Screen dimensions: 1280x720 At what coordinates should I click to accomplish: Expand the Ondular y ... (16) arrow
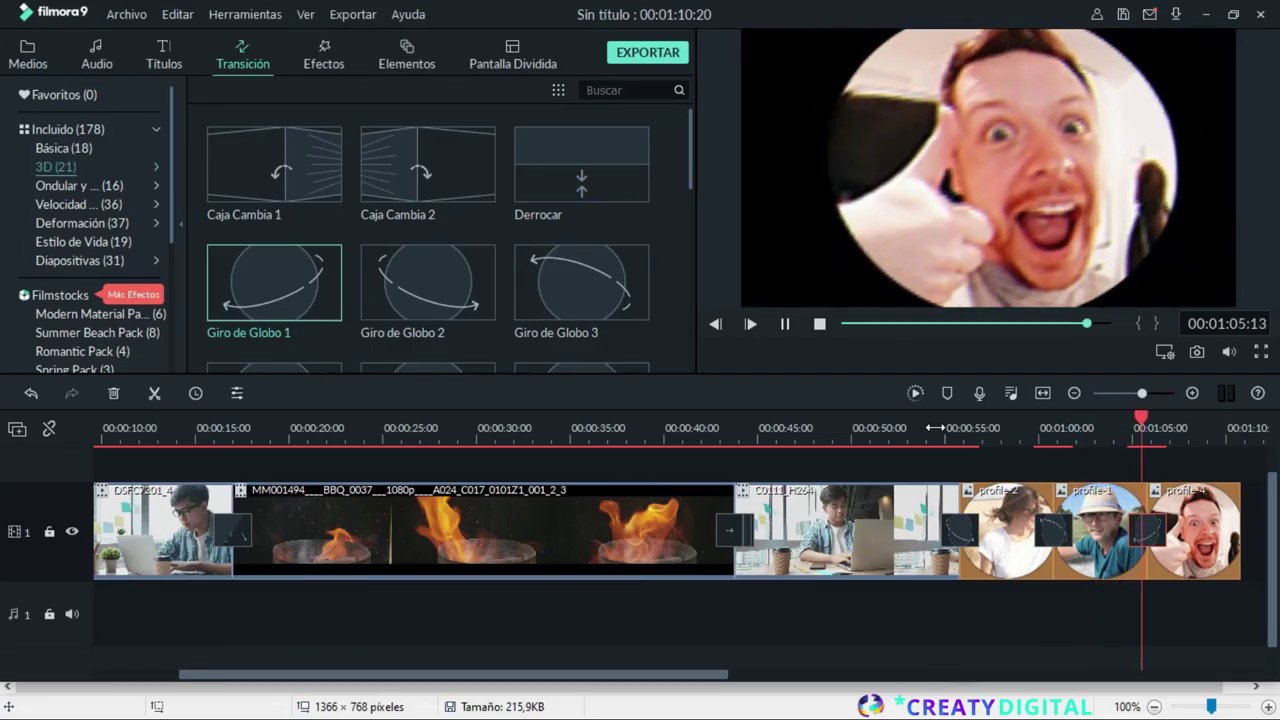(x=156, y=186)
